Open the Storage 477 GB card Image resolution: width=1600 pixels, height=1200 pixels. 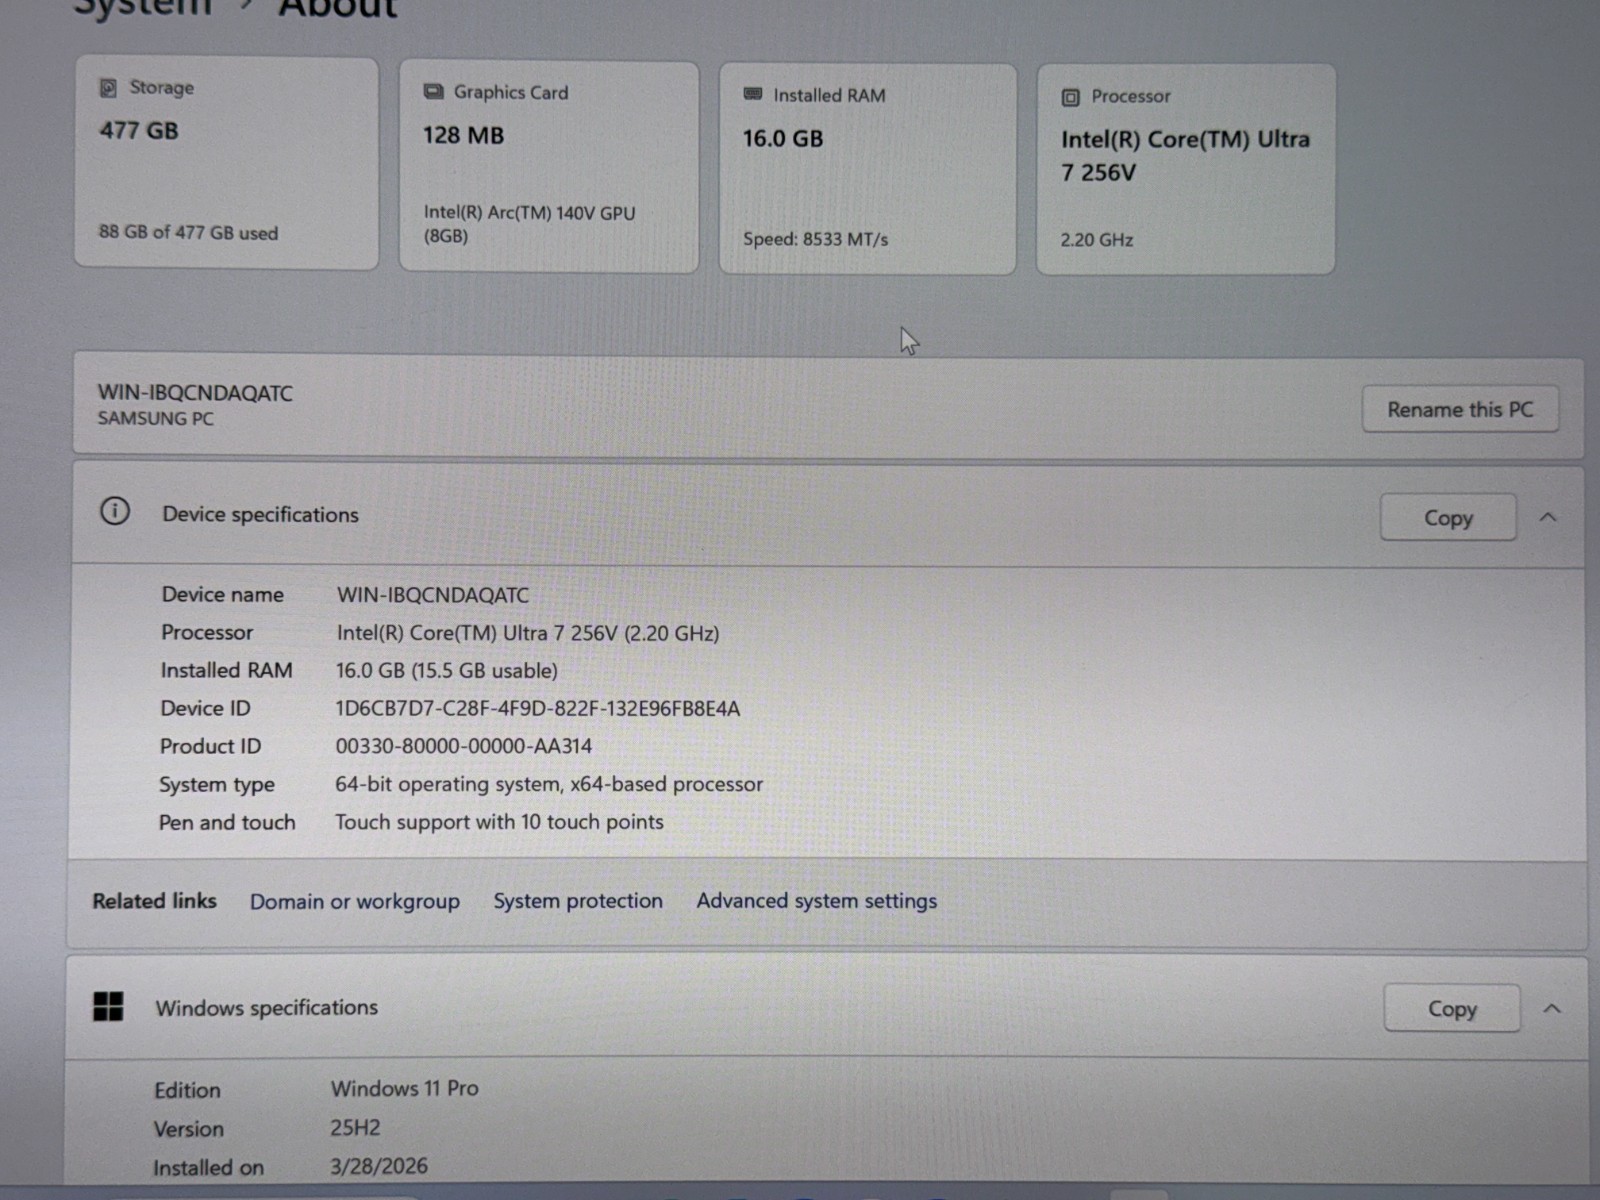click(227, 163)
